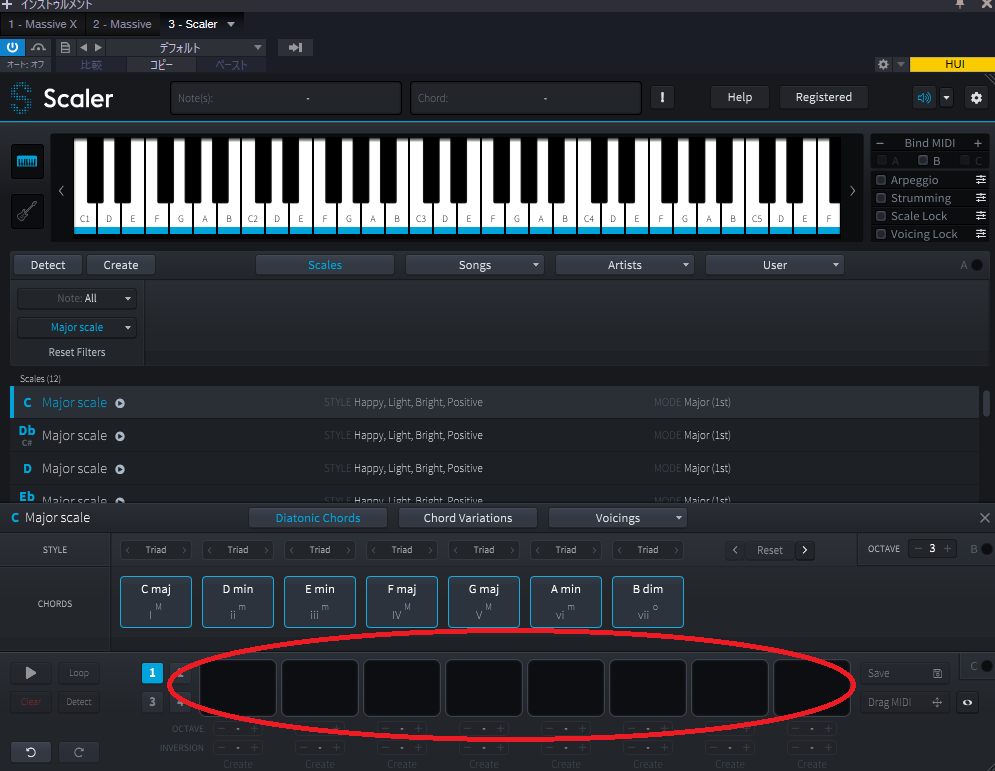This screenshot has height=771, width=995.
Task: Play the chord progression
Action: [x=30, y=673]
